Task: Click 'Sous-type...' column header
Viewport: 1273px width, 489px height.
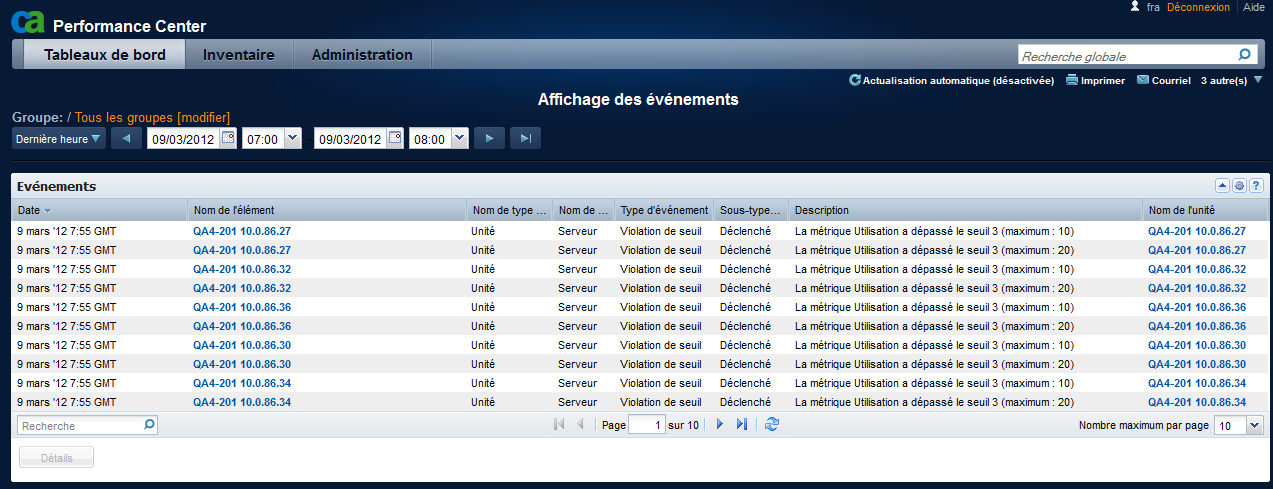Action: click(x=751, y=210)
